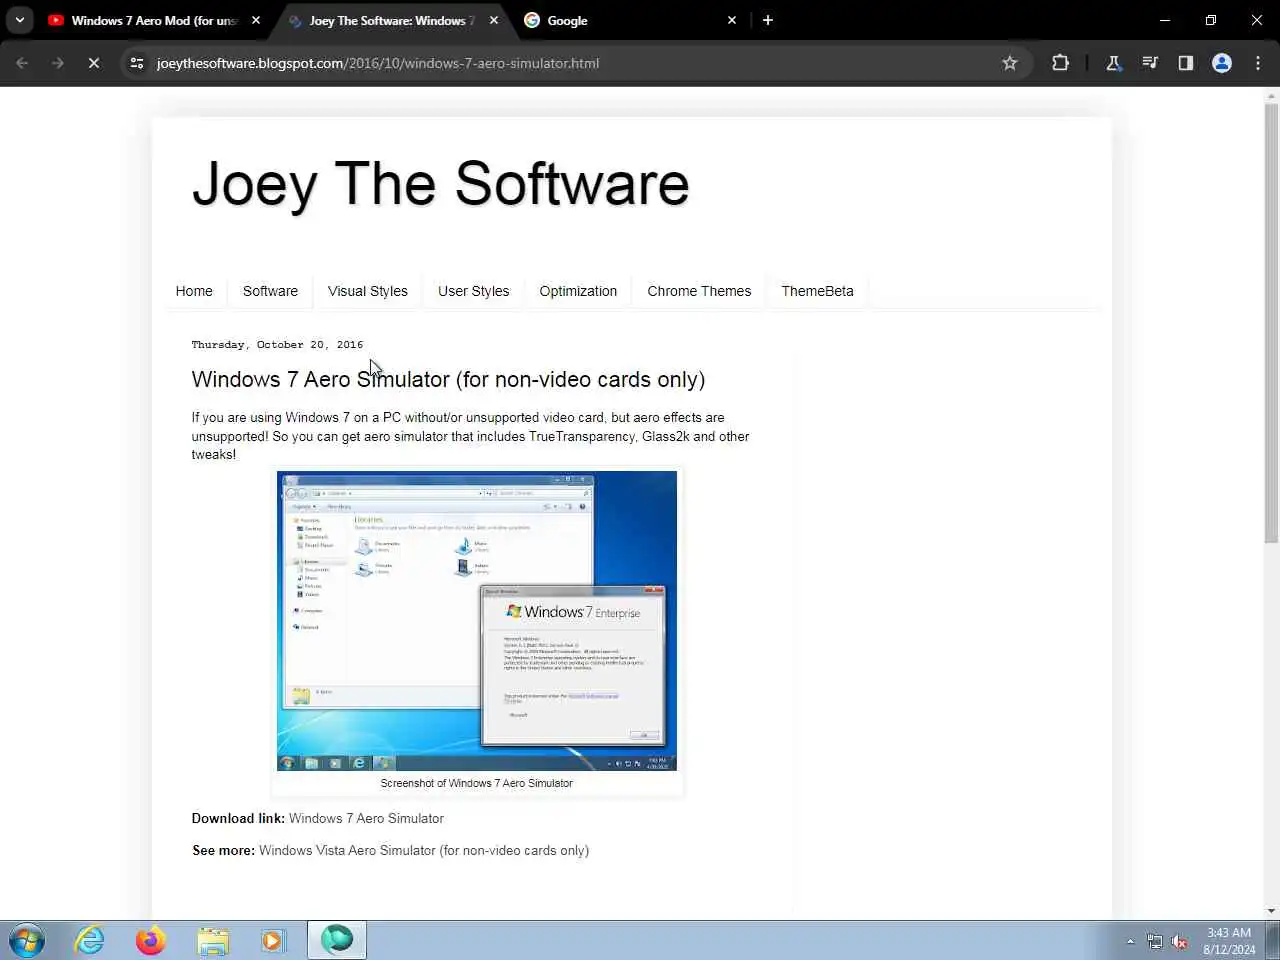Open the Extensions puzzle icon
Screen dimensions: 1280x960
1060,63
